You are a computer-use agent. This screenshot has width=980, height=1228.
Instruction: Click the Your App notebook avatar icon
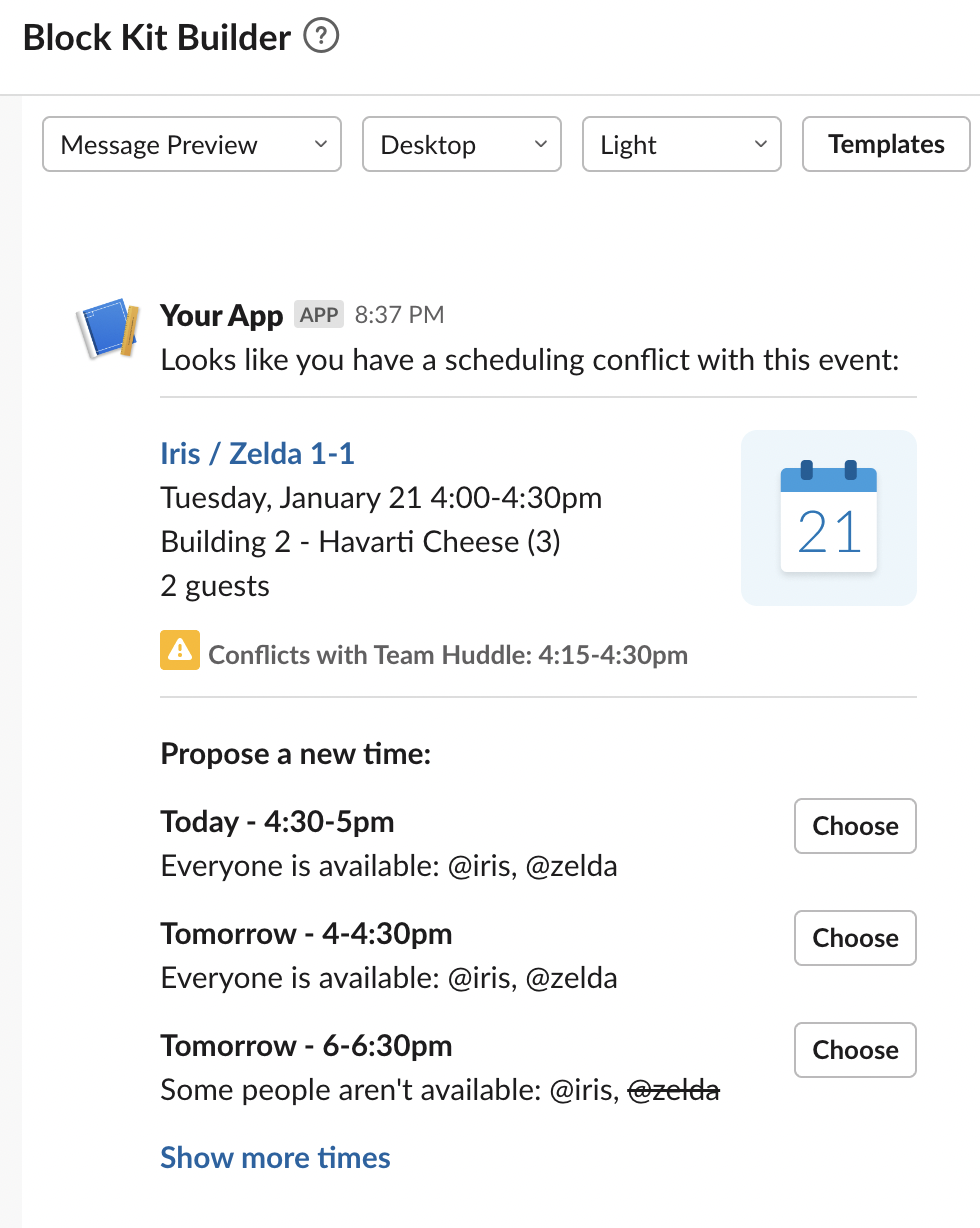click(x=108, y=327)
